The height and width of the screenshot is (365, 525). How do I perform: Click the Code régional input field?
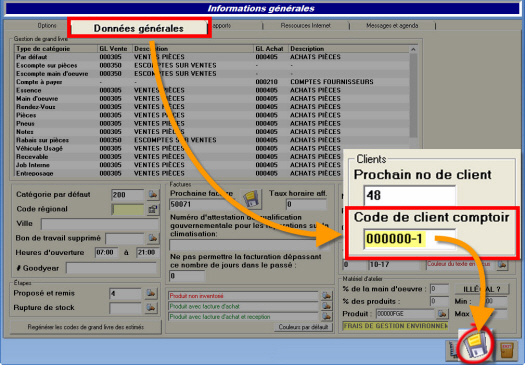(x=128, y=209)
